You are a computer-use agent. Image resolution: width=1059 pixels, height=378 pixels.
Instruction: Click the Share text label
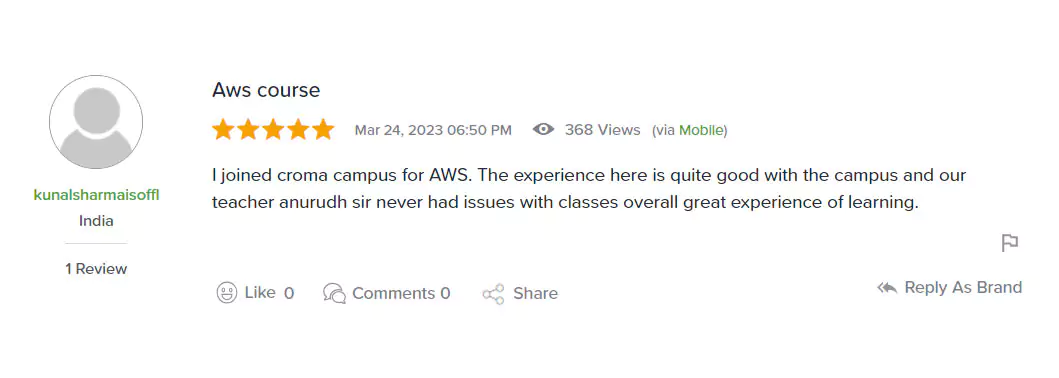536,294
